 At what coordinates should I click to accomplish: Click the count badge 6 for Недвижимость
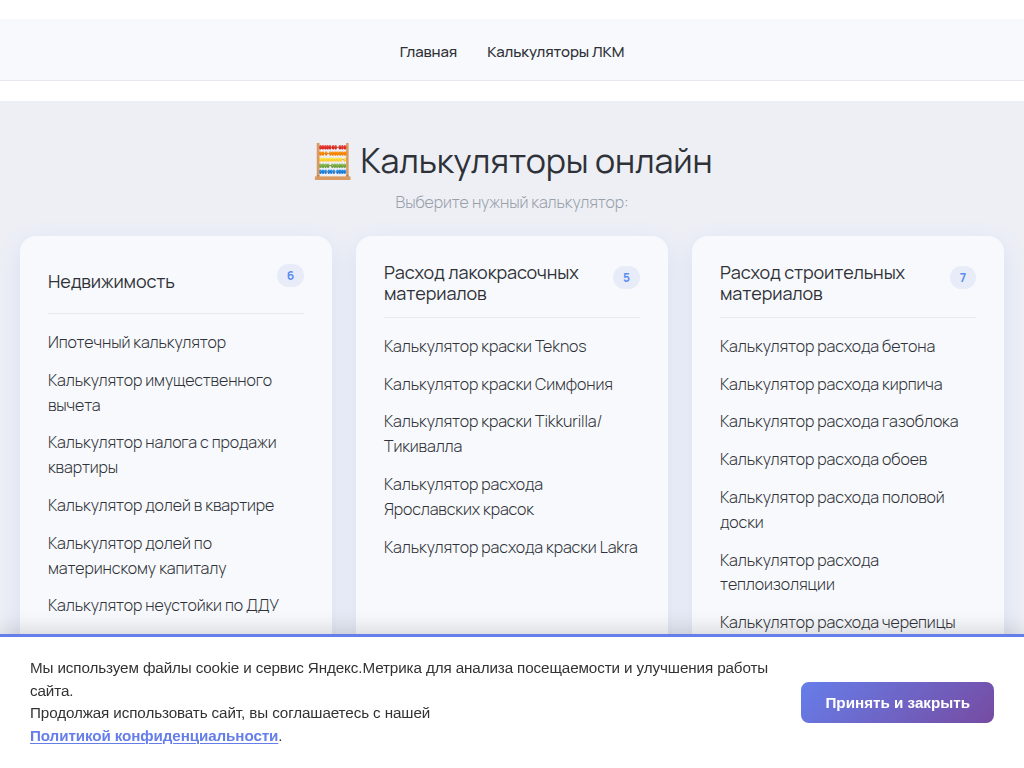(290, 276)
